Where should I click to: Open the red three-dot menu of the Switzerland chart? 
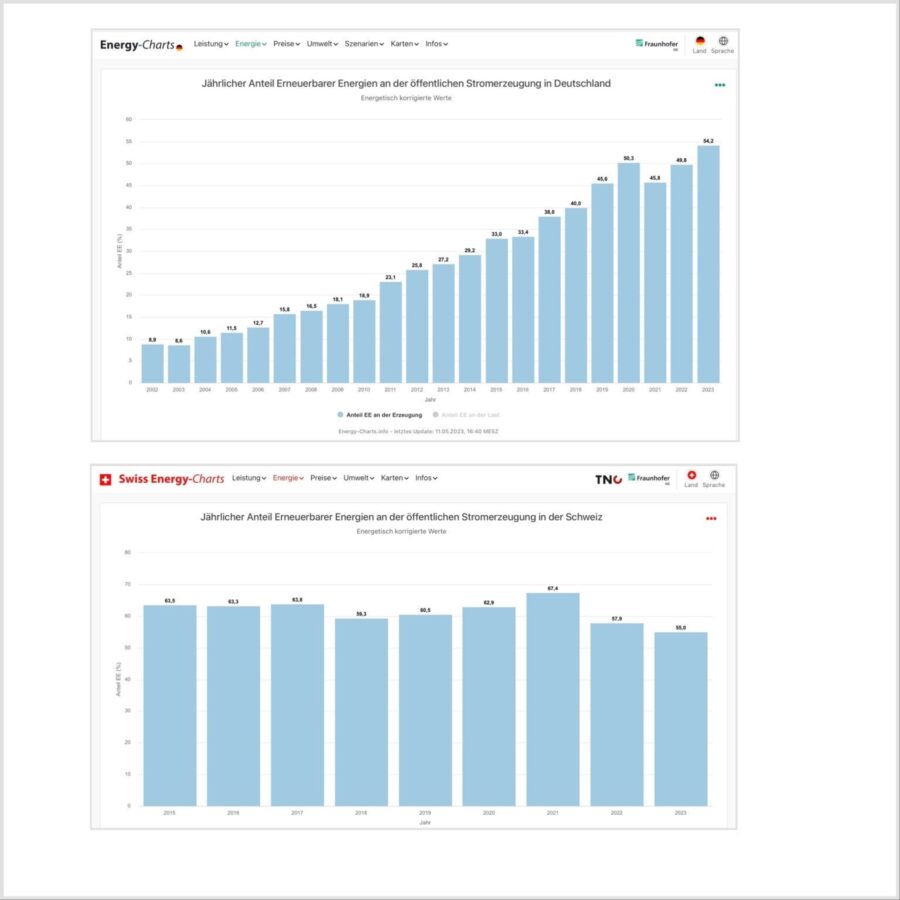711,518
